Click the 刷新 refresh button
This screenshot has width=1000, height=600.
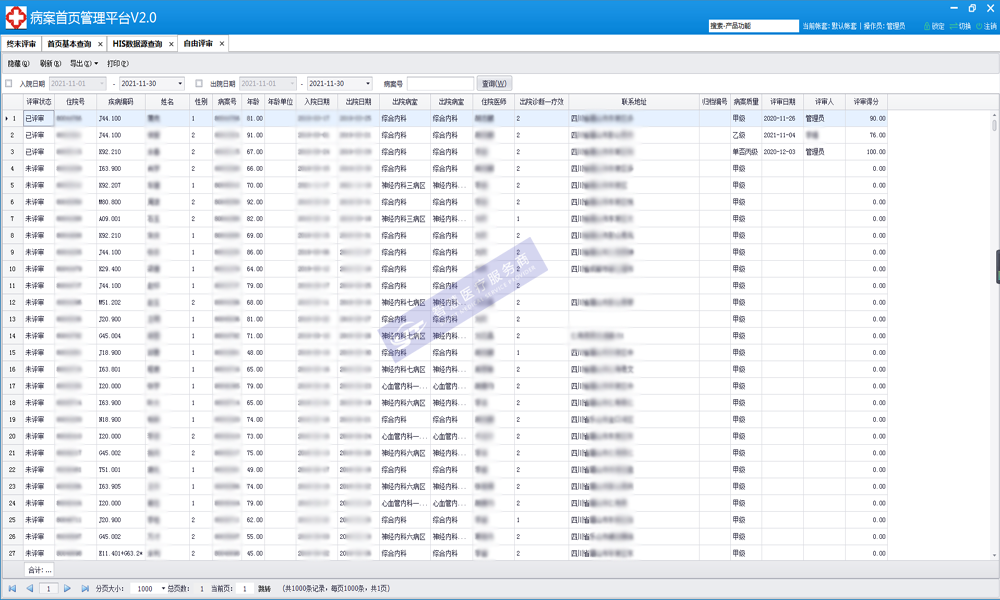point(50,64)
